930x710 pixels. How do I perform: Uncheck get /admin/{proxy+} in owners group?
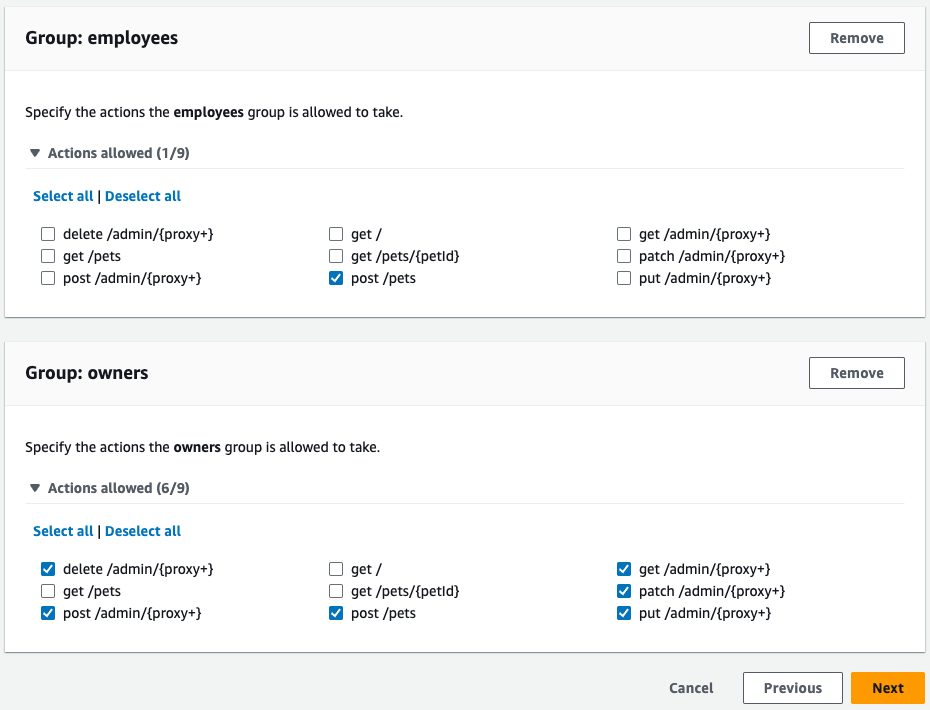point(623,568)
